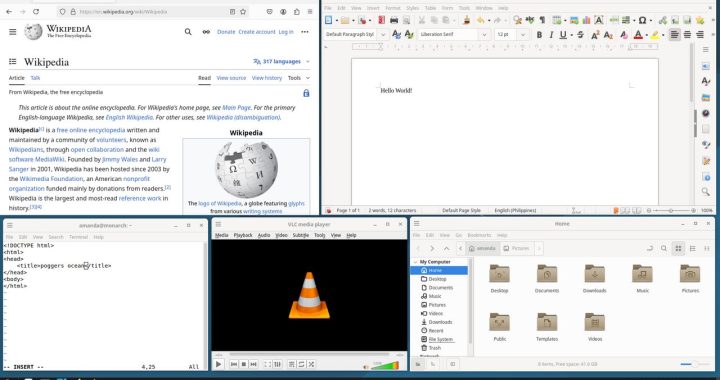Open Find & Replace in Writer toolbar
Screen dimensions: 720x380
click(x=517, y=20)
